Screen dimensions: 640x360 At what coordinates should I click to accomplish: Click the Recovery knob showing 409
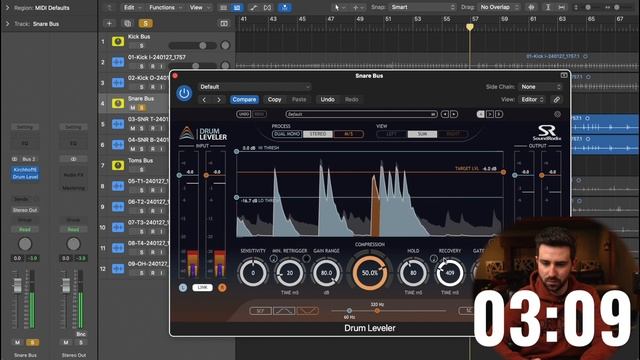[450, 273]
